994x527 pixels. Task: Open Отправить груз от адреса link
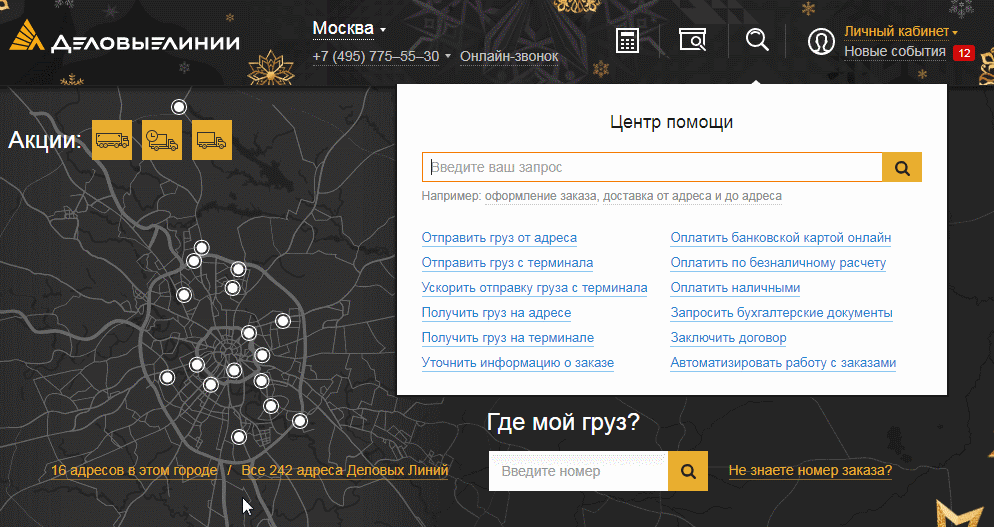coord(499,238)
